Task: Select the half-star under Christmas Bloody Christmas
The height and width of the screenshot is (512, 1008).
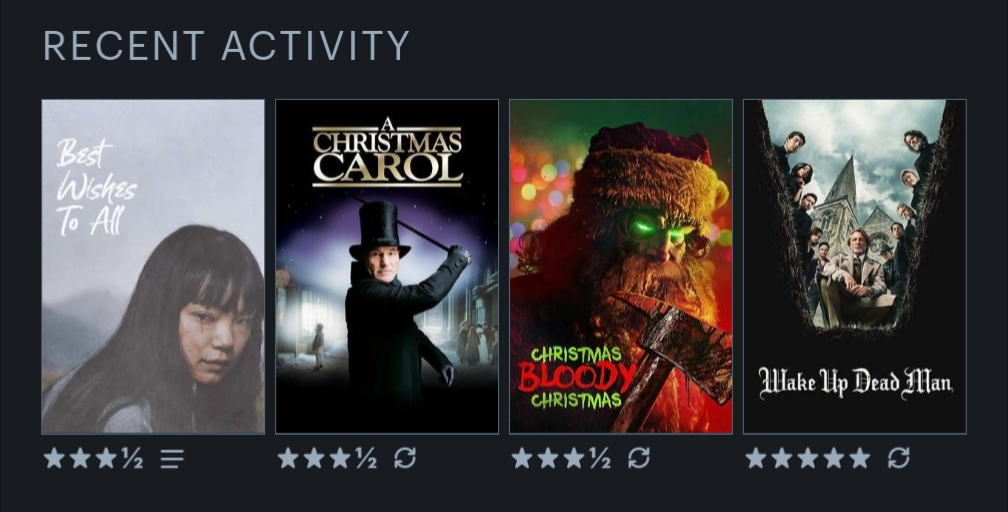Action: click(600, 459)
